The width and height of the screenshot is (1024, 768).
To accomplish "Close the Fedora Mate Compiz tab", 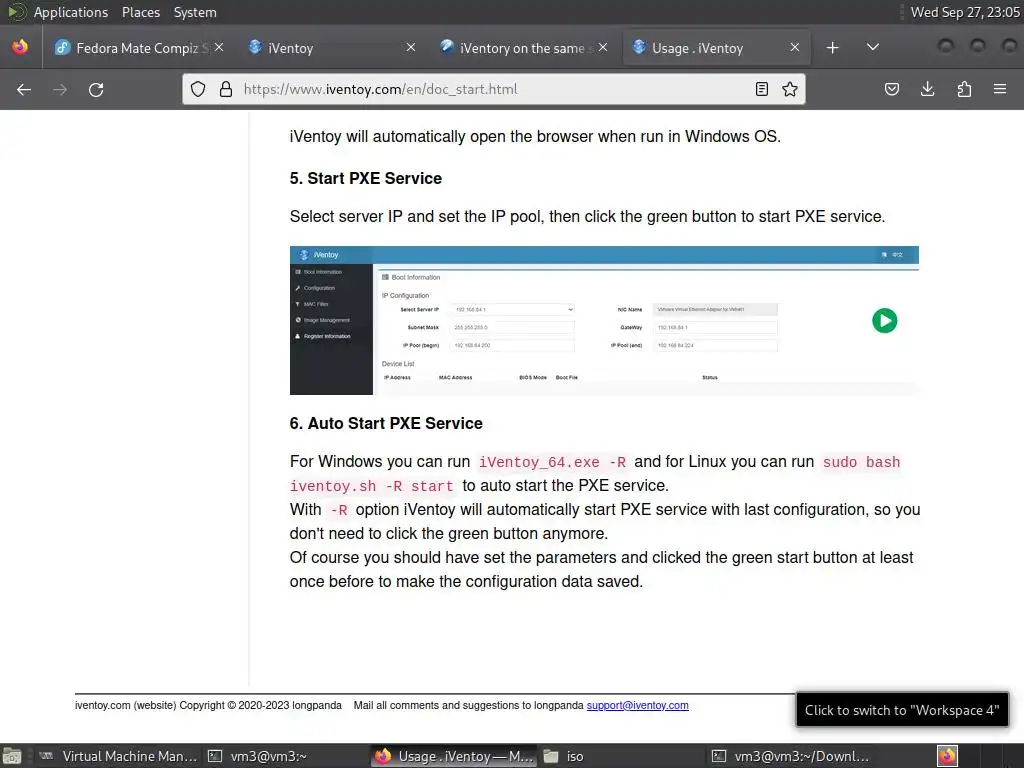I will tap(219, 47).
